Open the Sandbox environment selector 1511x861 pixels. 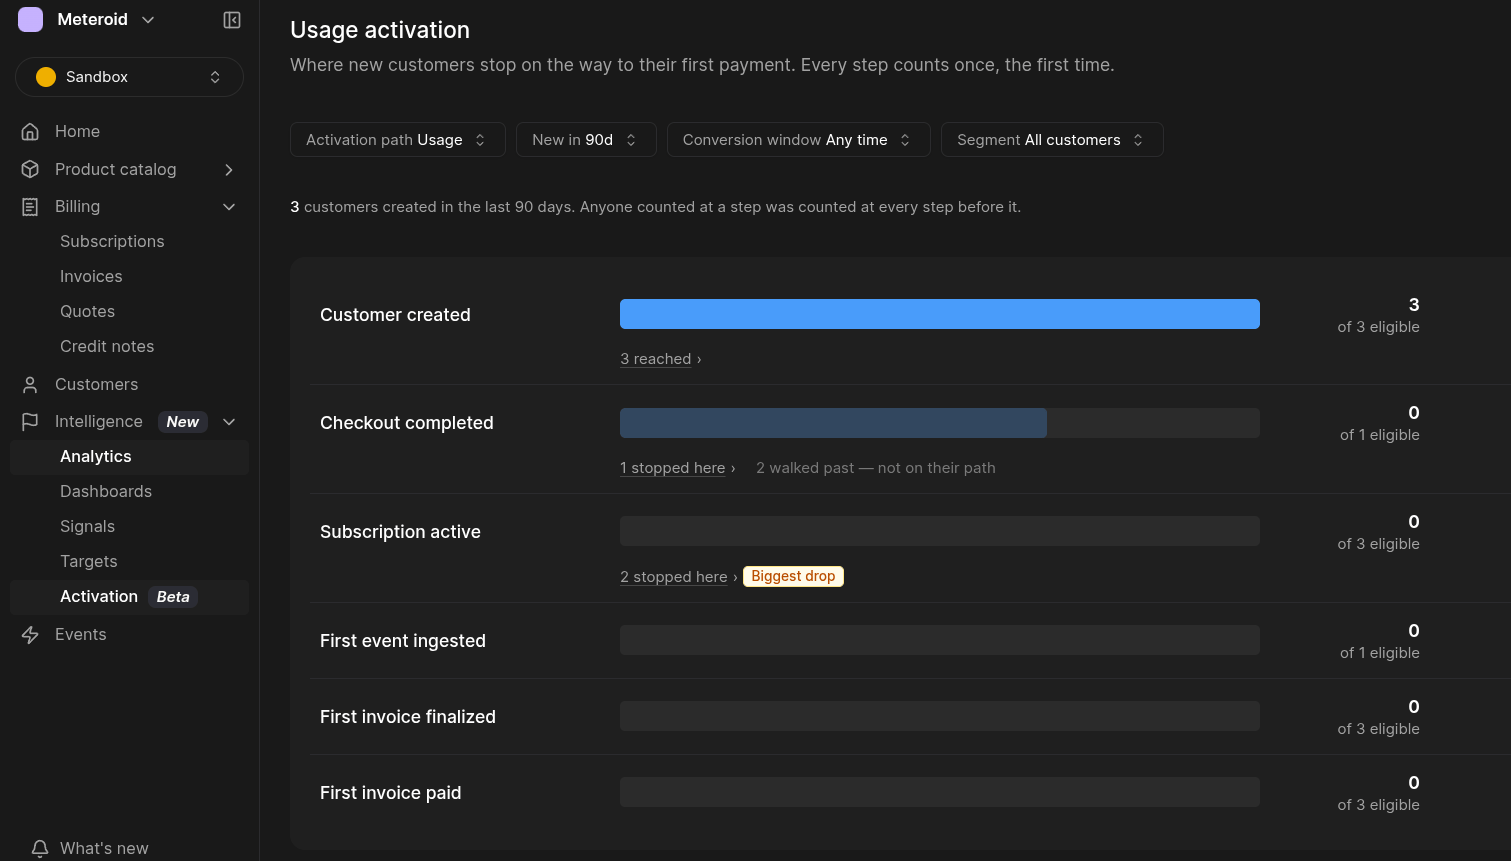coord(129,77)
